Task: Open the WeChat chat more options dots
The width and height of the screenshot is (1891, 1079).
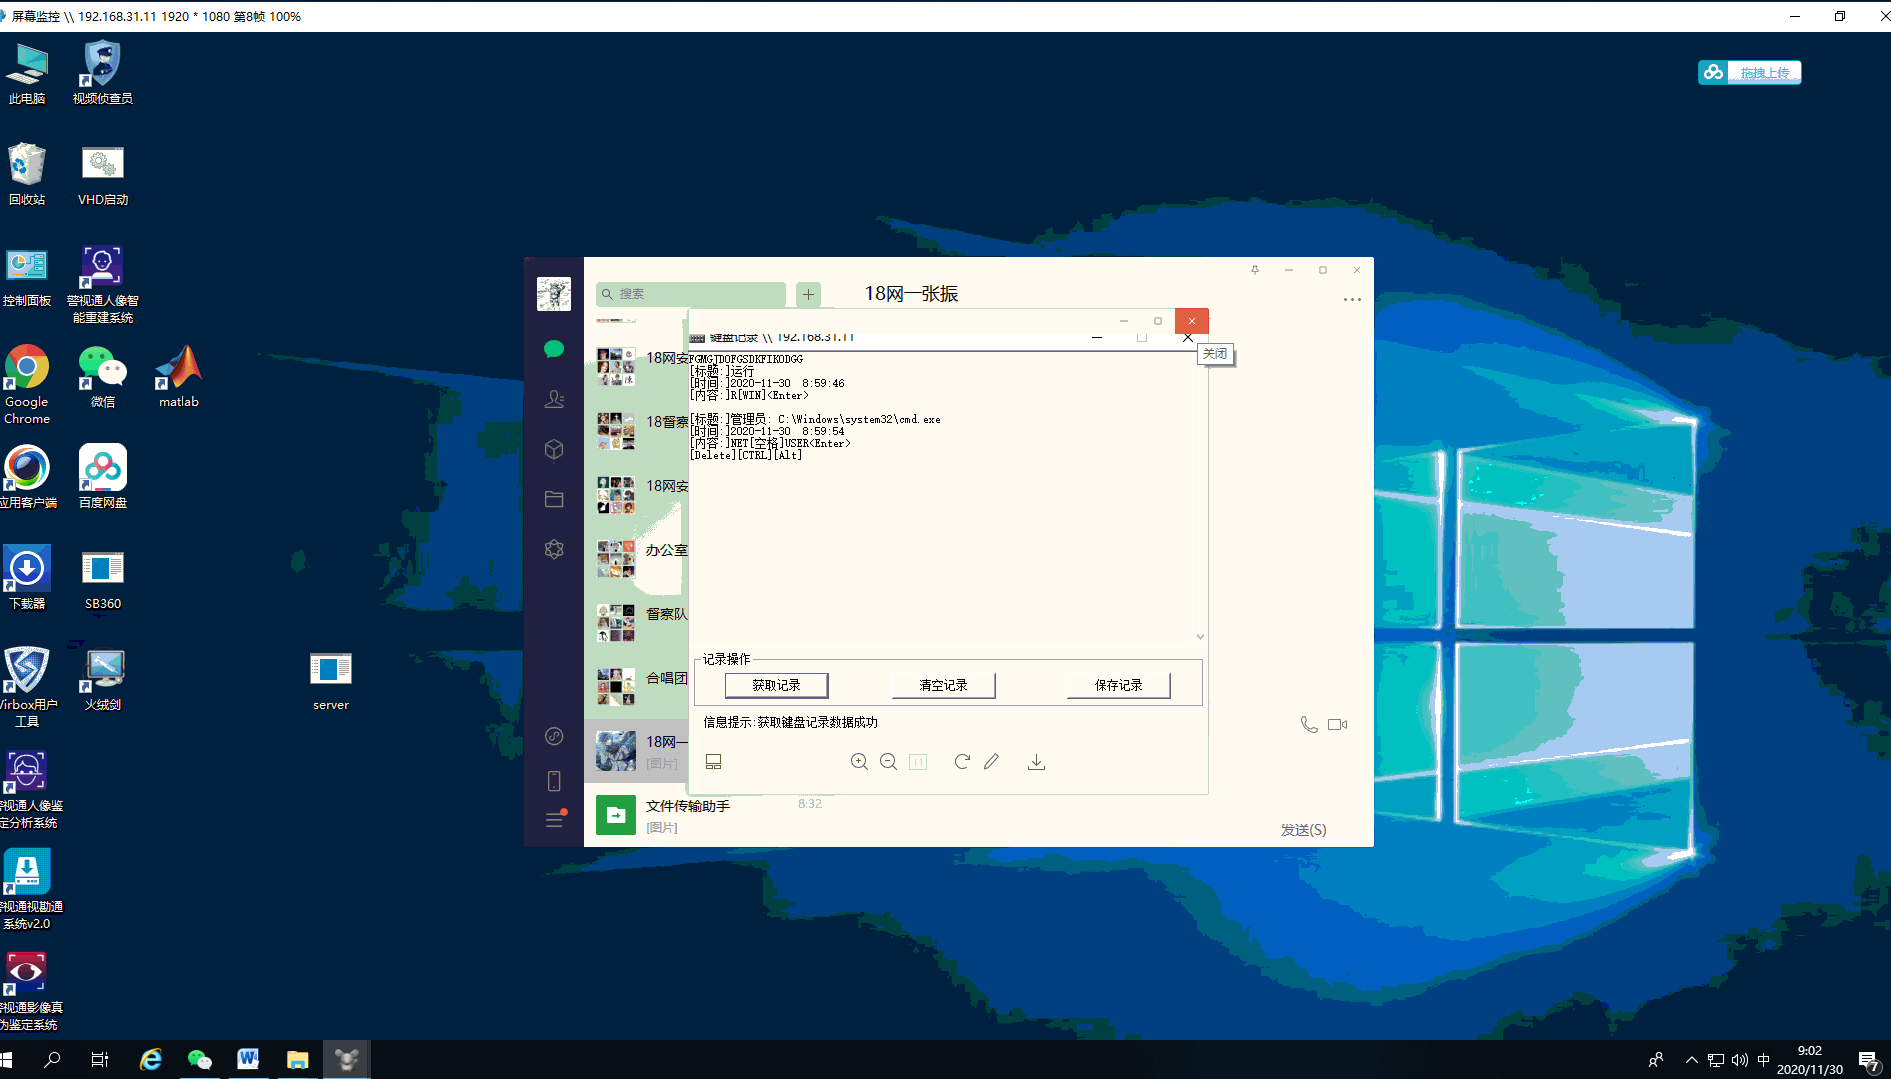Action: point(1352,299)
